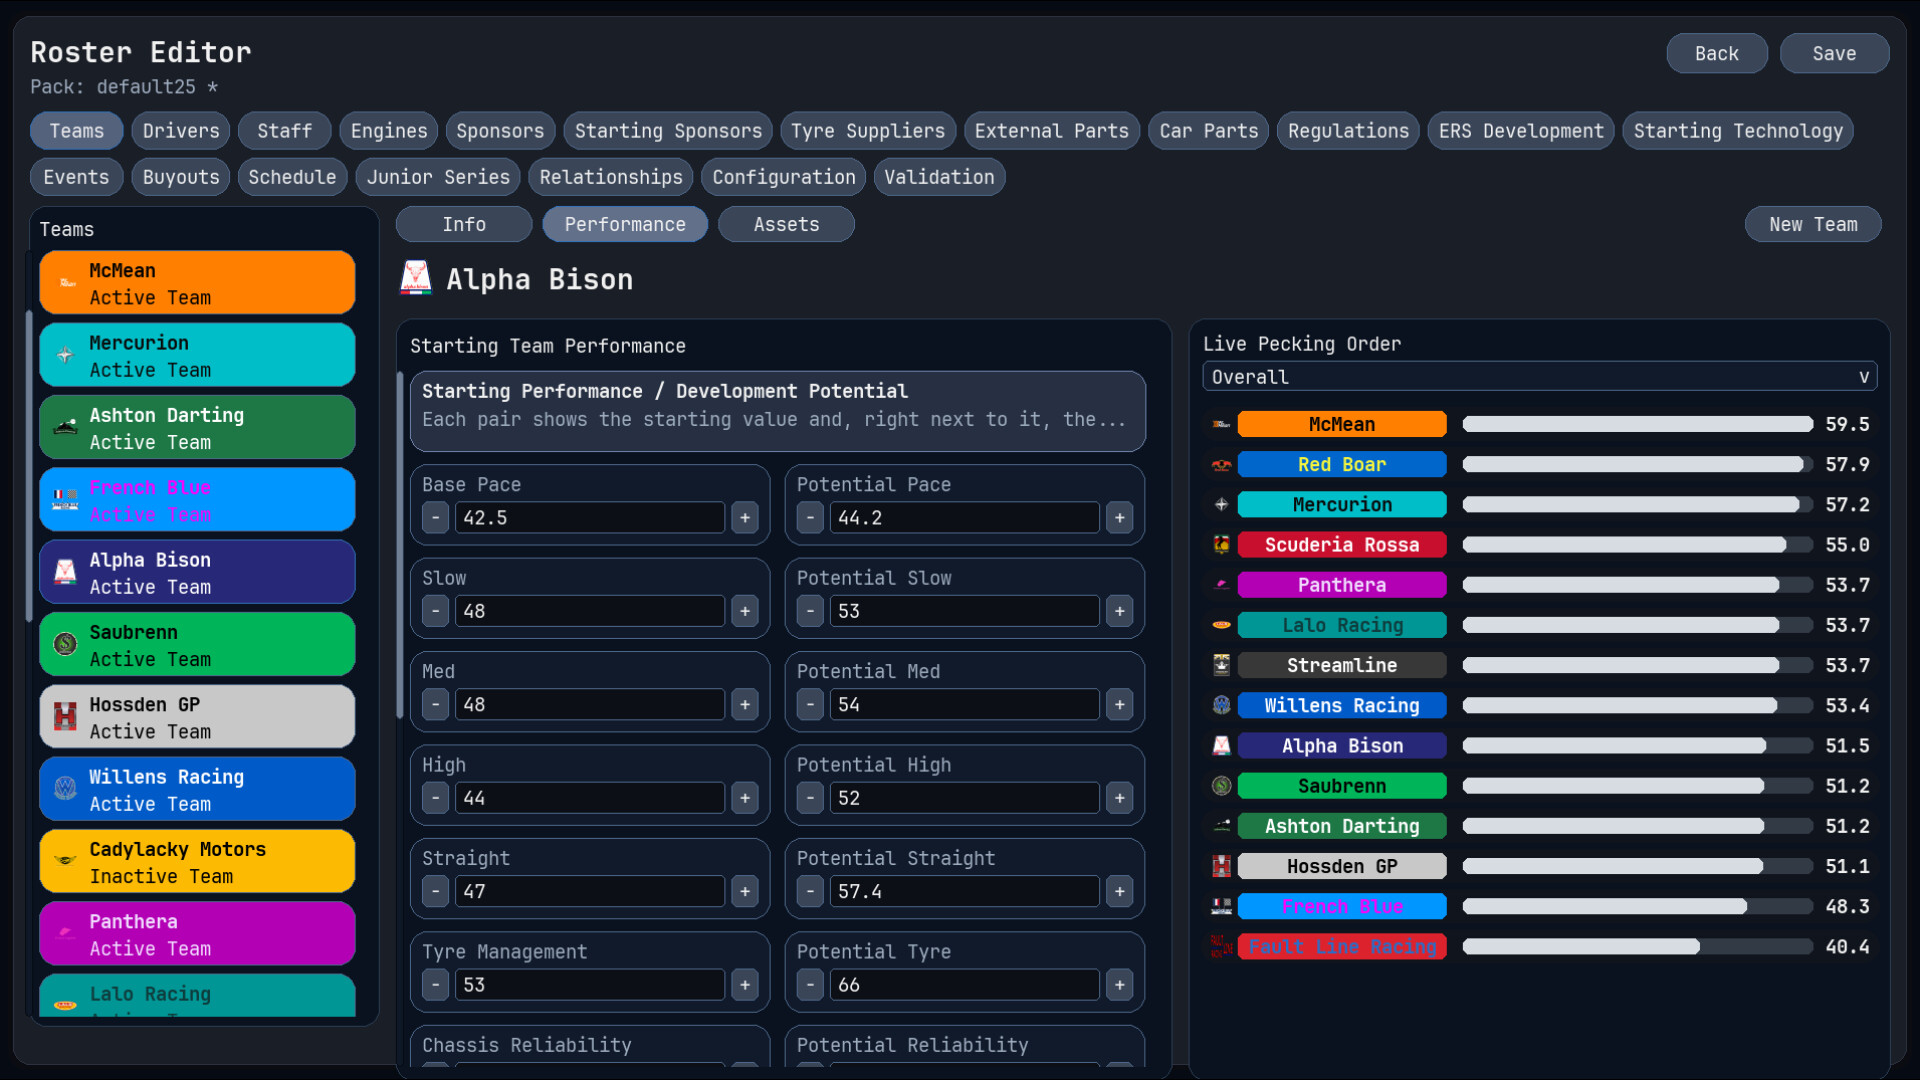Increase Potential Pace with plus button

point(1119,518)
